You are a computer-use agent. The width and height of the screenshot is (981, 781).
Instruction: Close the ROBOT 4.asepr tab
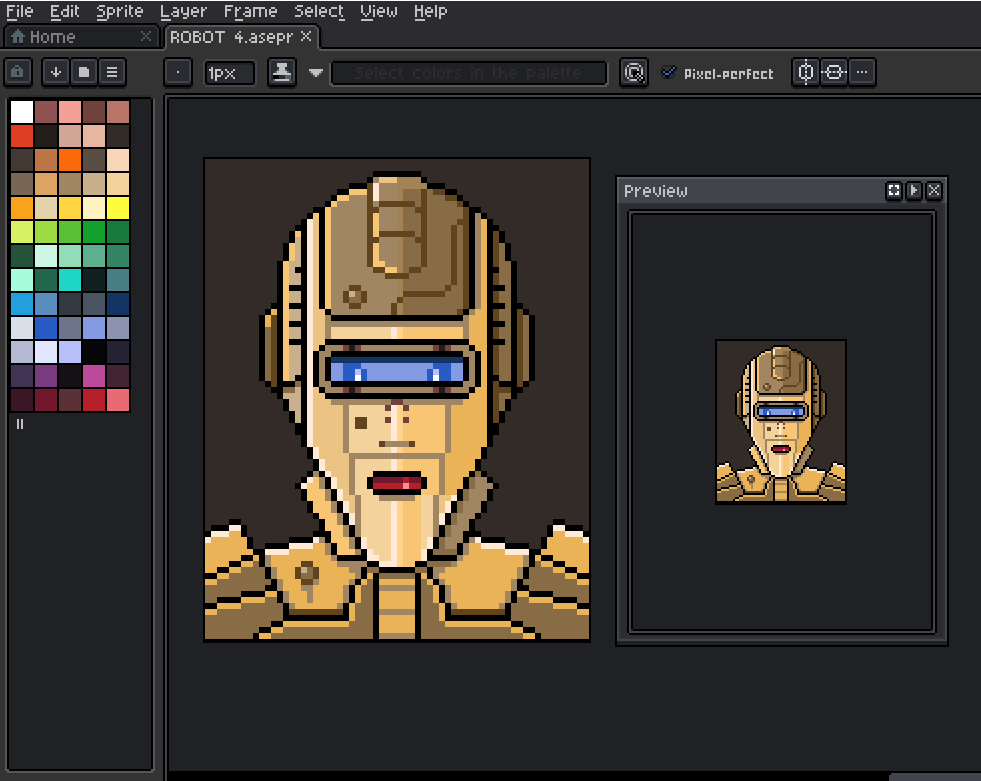pyautogui.click(x=307, y=36)
